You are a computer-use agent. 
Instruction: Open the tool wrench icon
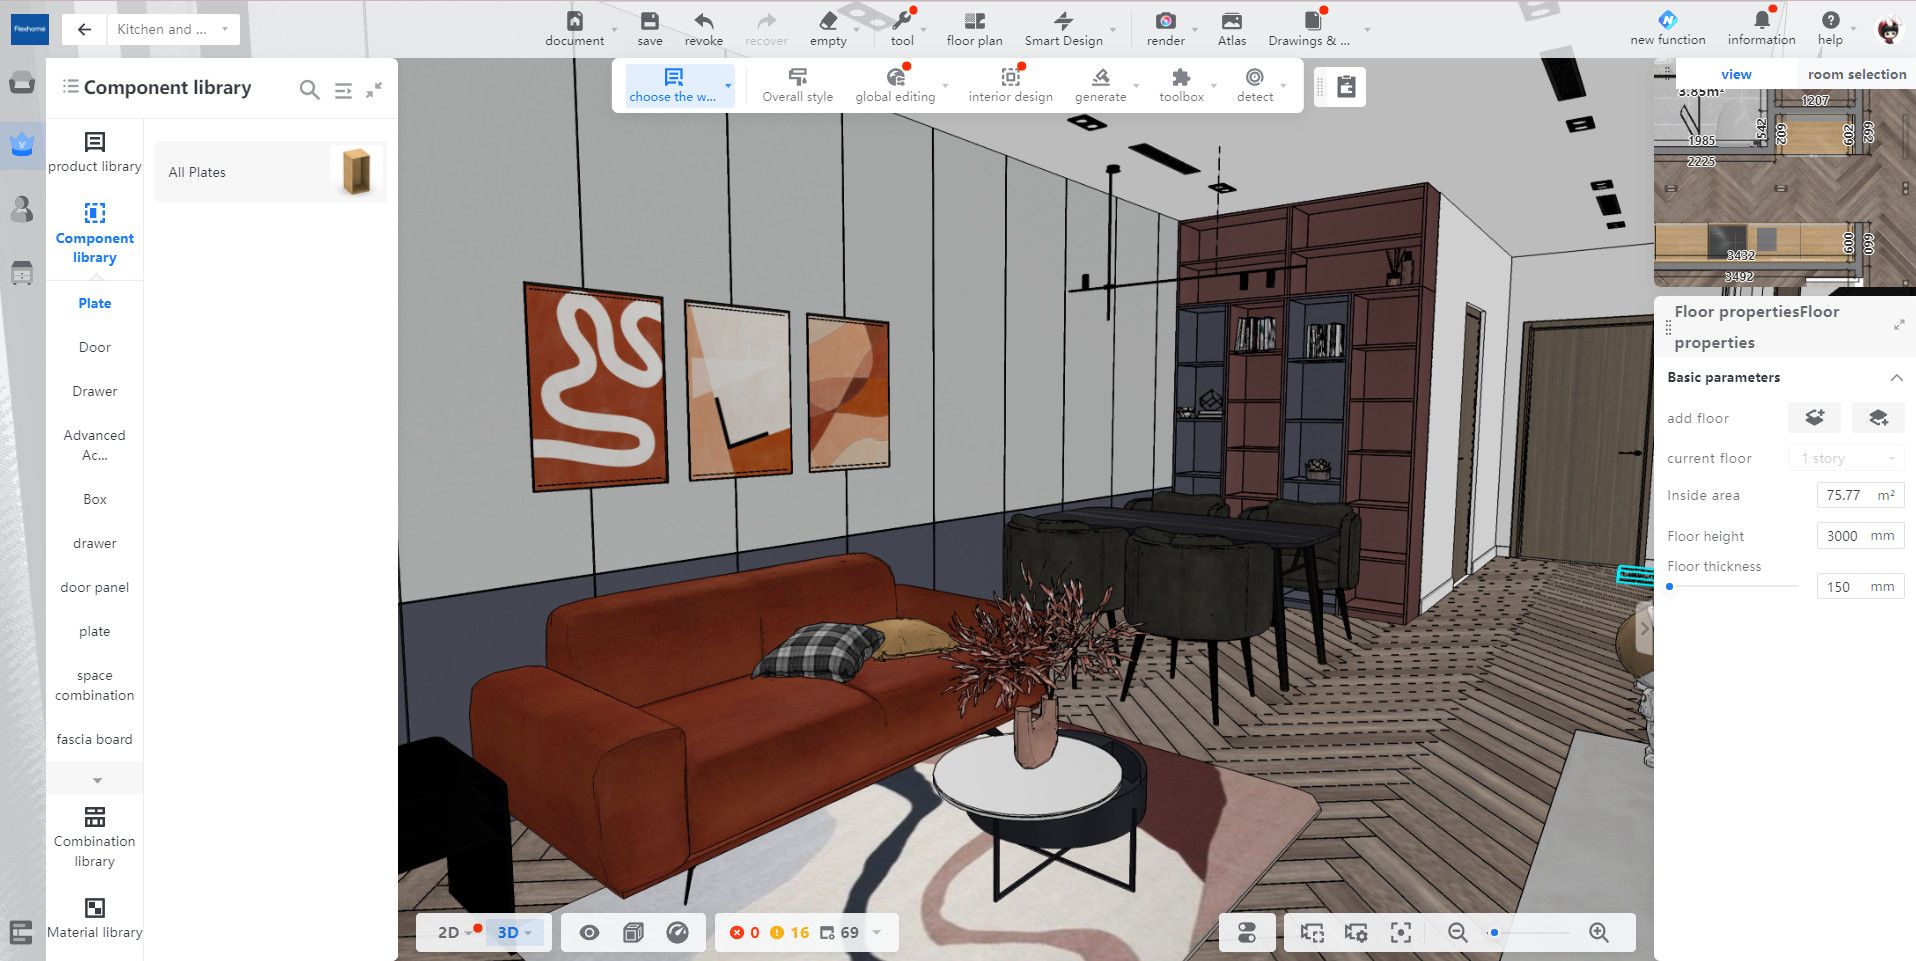pos(902,21)
